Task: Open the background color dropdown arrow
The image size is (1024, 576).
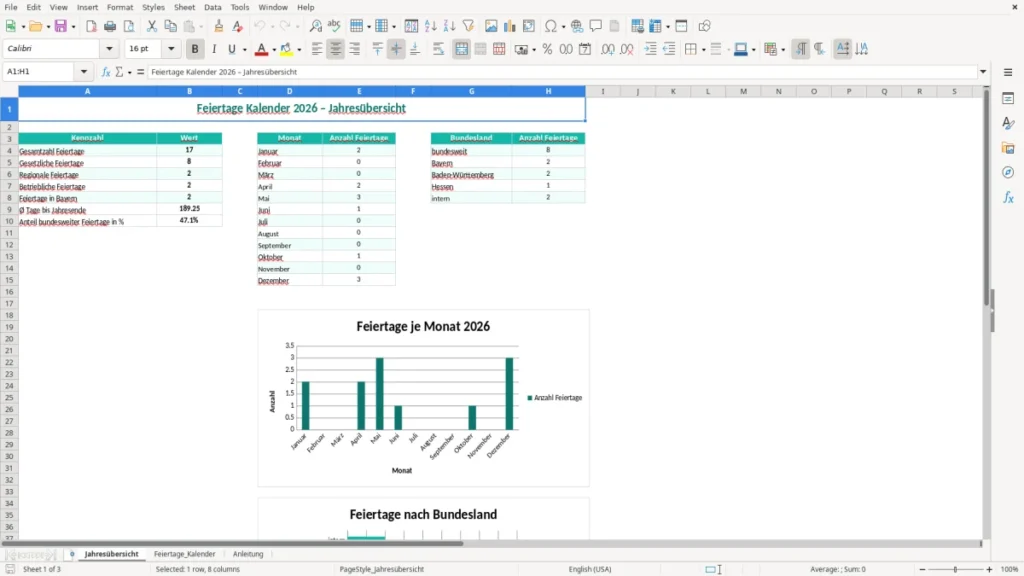Action: 299,50
